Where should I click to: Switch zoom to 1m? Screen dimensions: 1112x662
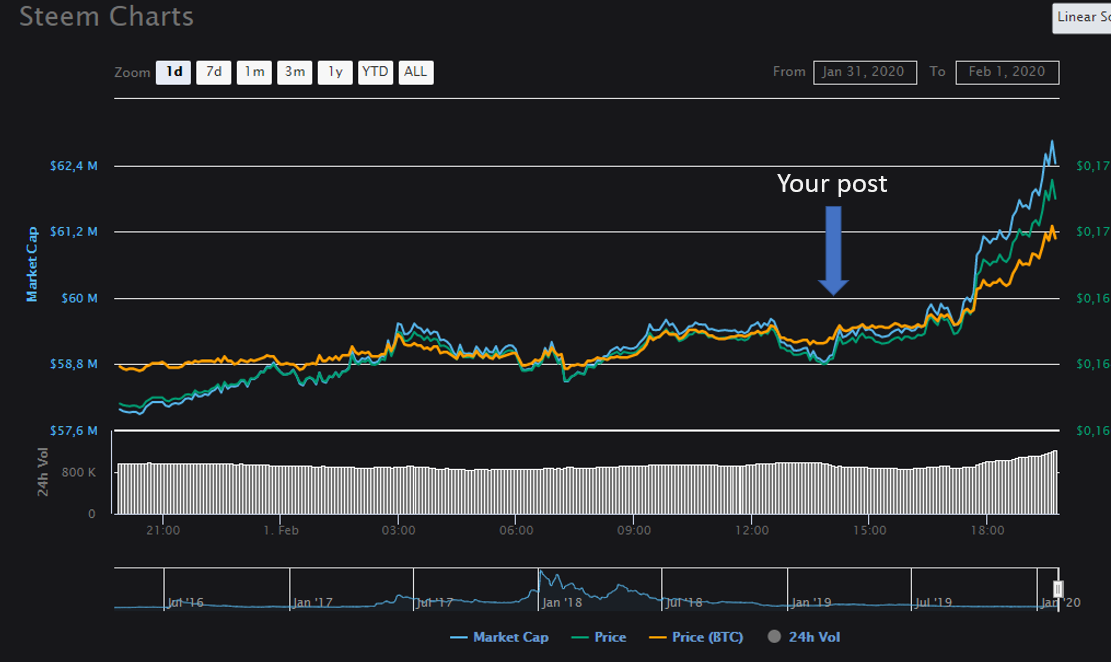pos(254,72)
